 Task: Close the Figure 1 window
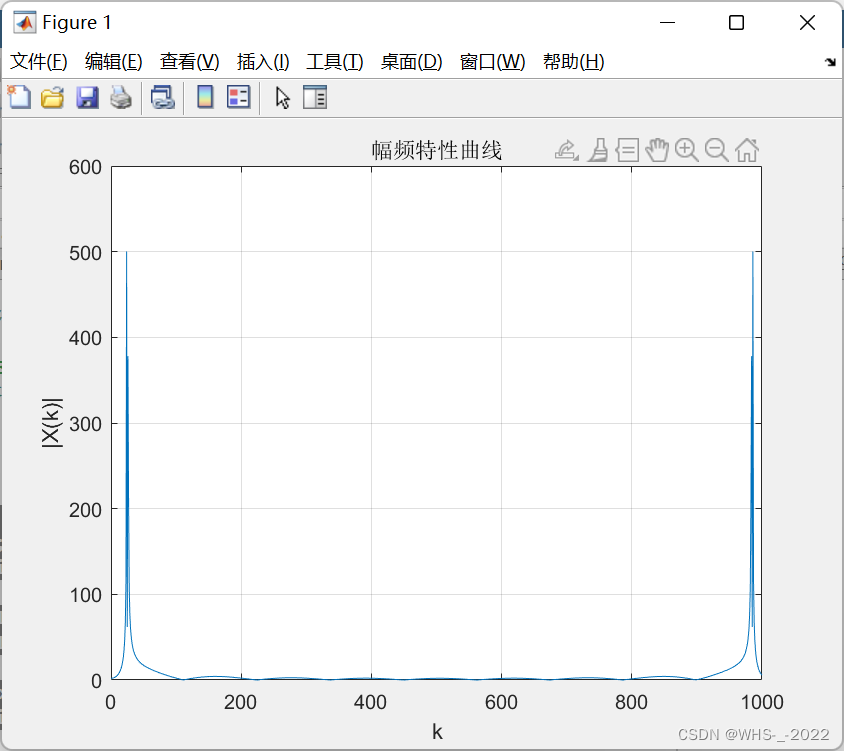coord(807,23)
